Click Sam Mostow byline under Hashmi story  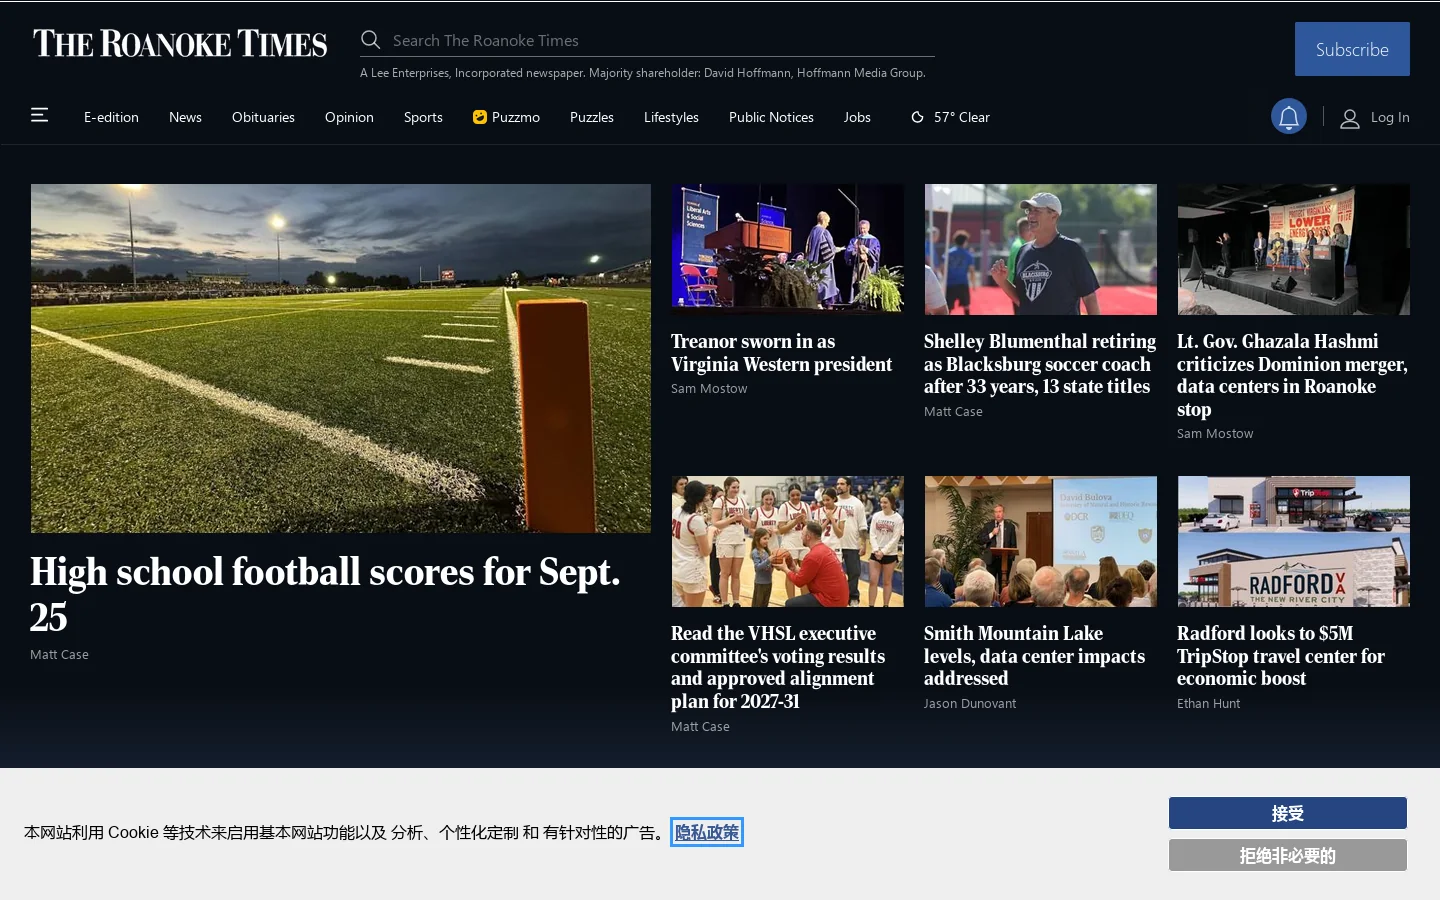[x=1215, y=434]
